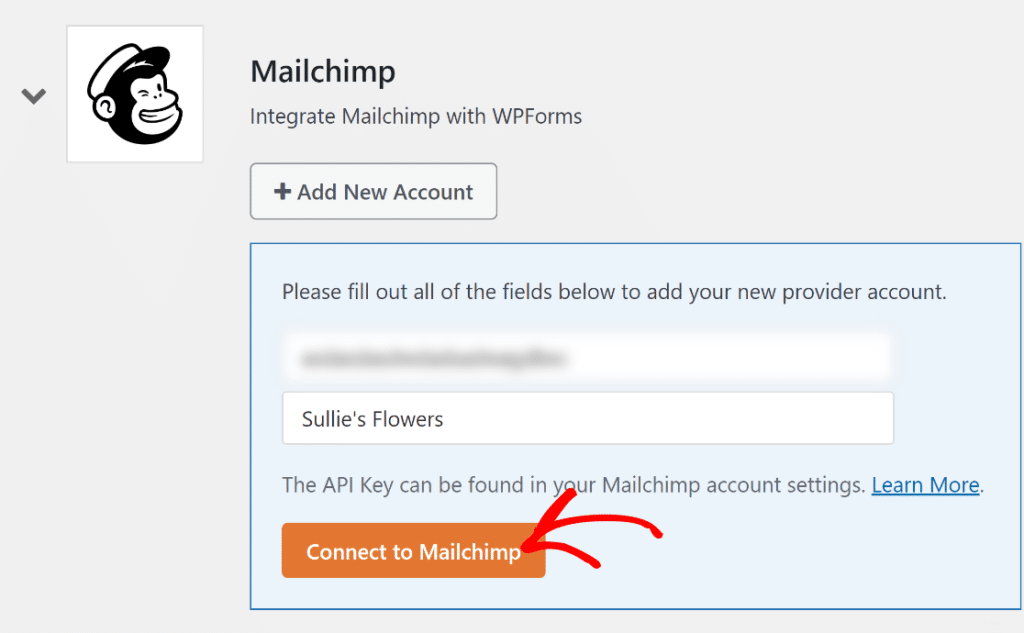Select the Freddie mascot thumbnail image

tap(134, 93)
